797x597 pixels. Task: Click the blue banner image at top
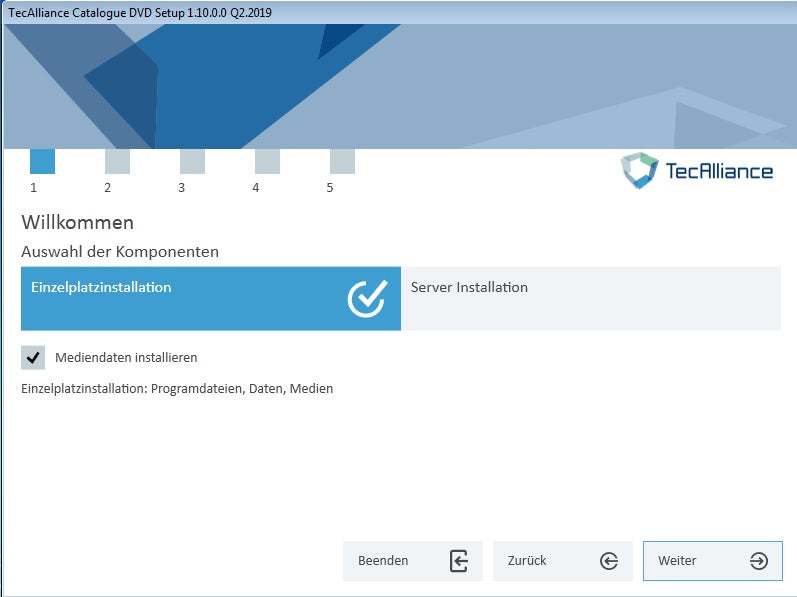(x=400, y=85)
